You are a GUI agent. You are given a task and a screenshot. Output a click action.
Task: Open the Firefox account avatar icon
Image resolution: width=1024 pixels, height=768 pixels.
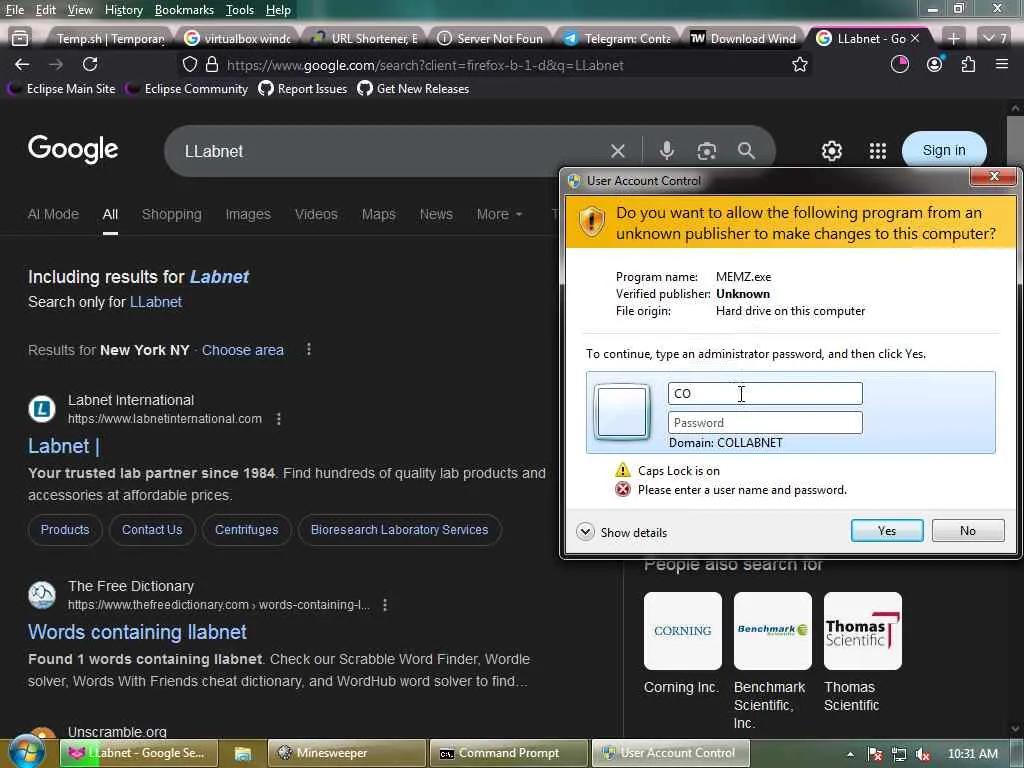click(x=935, y=64)
